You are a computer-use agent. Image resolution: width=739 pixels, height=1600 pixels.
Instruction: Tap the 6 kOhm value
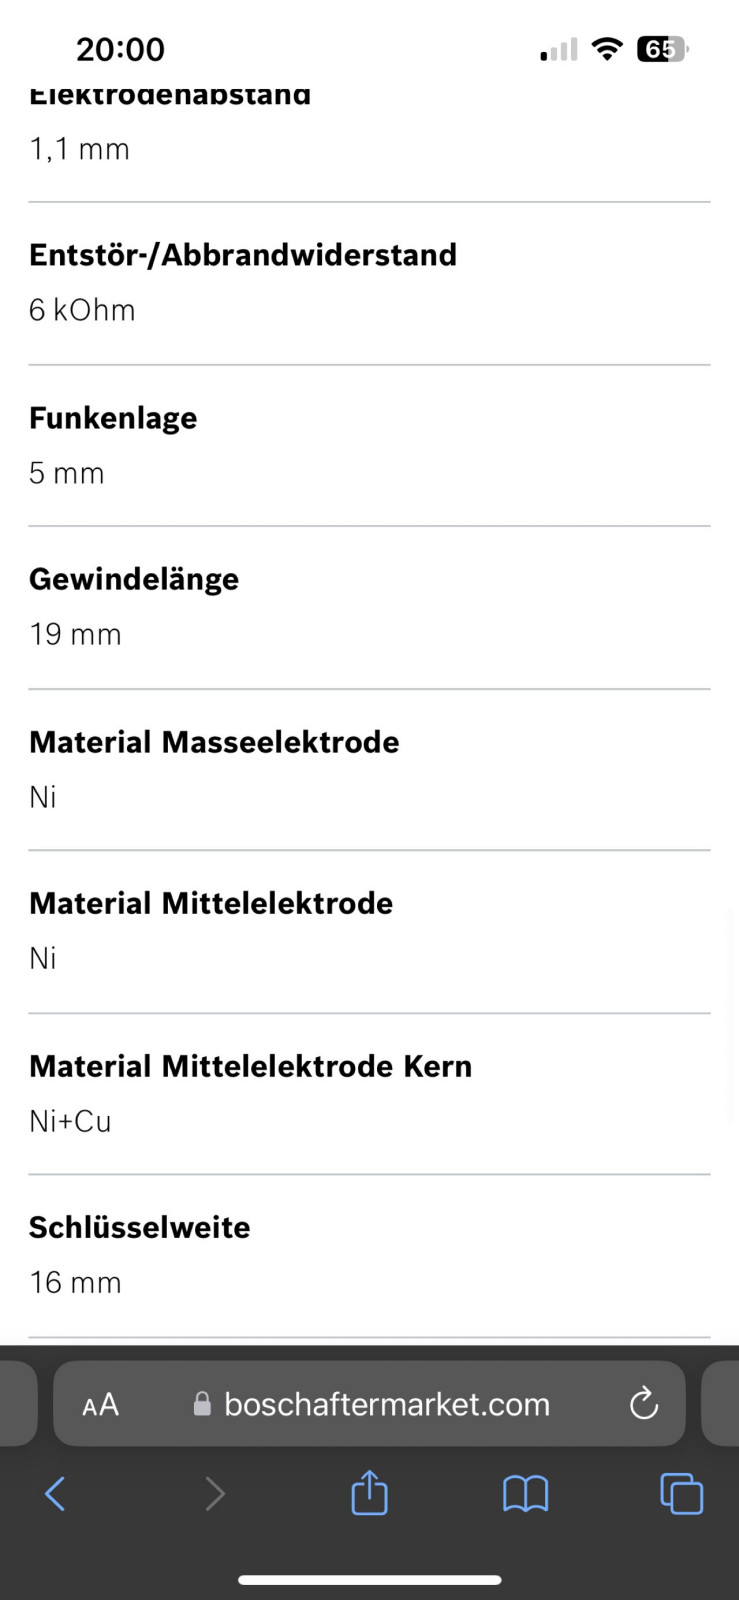(x=82, y=310)
